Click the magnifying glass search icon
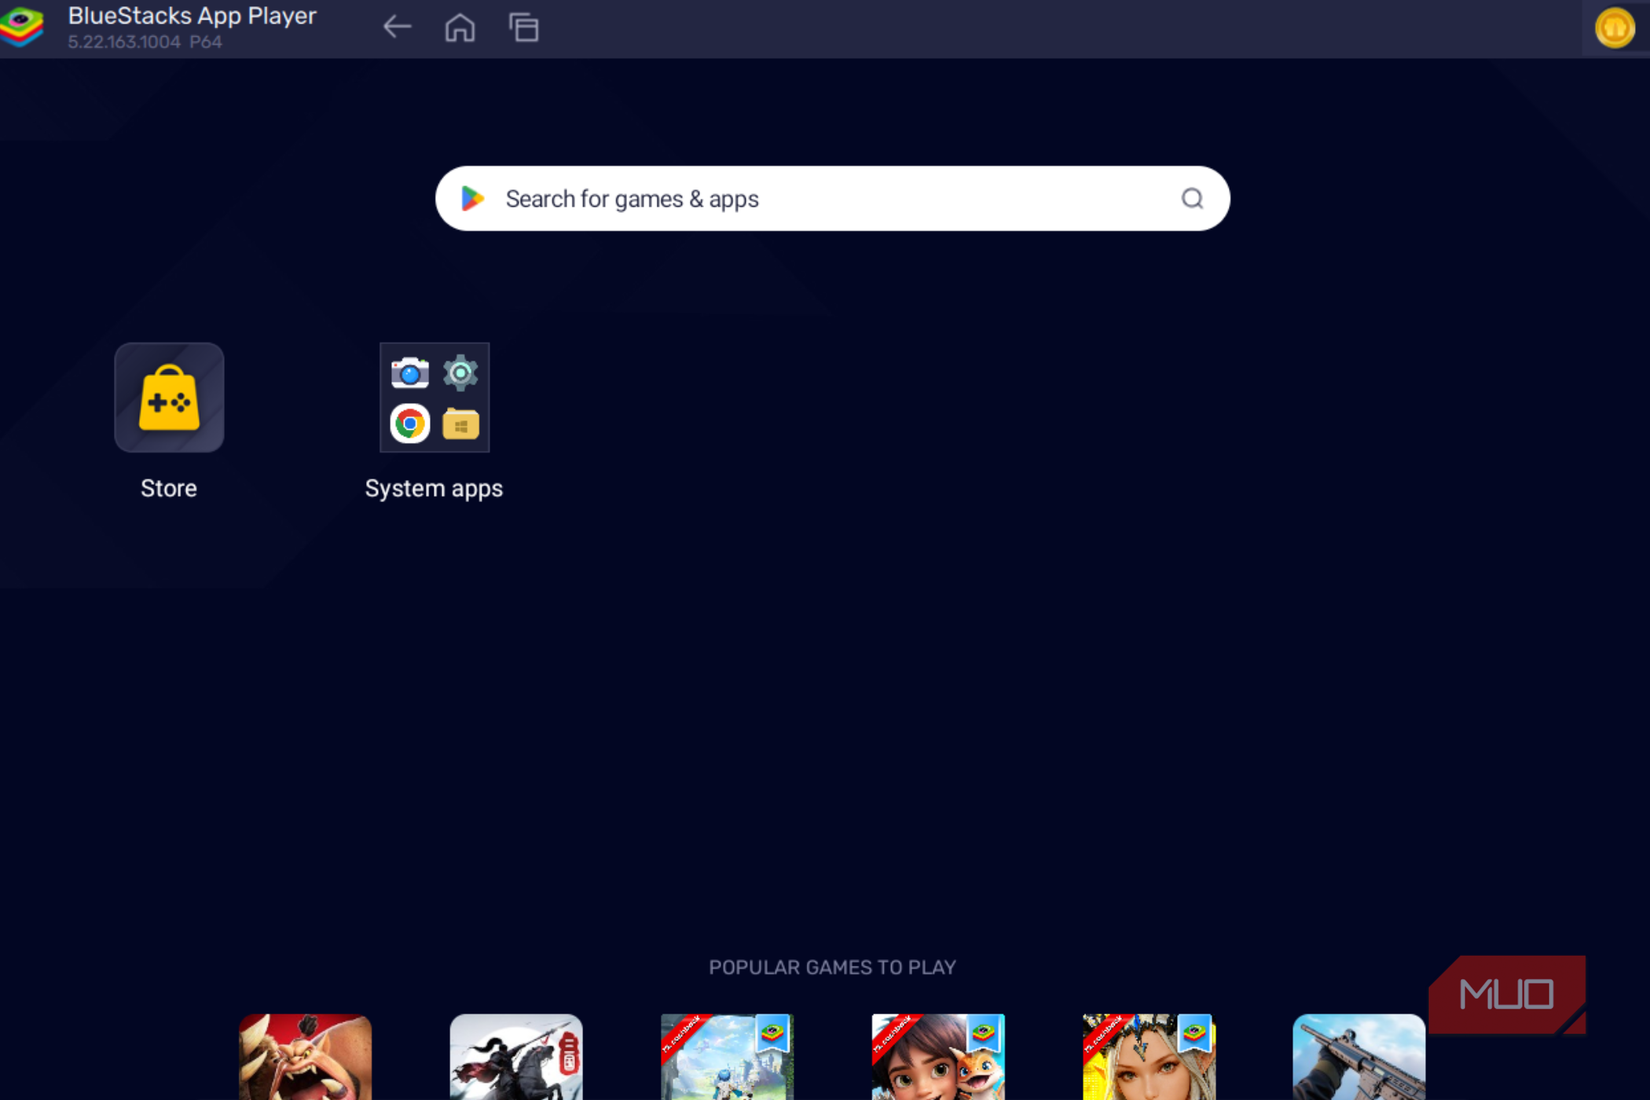Image resolution: width=1650 pixels, height=1100 pixels. 1191,198
